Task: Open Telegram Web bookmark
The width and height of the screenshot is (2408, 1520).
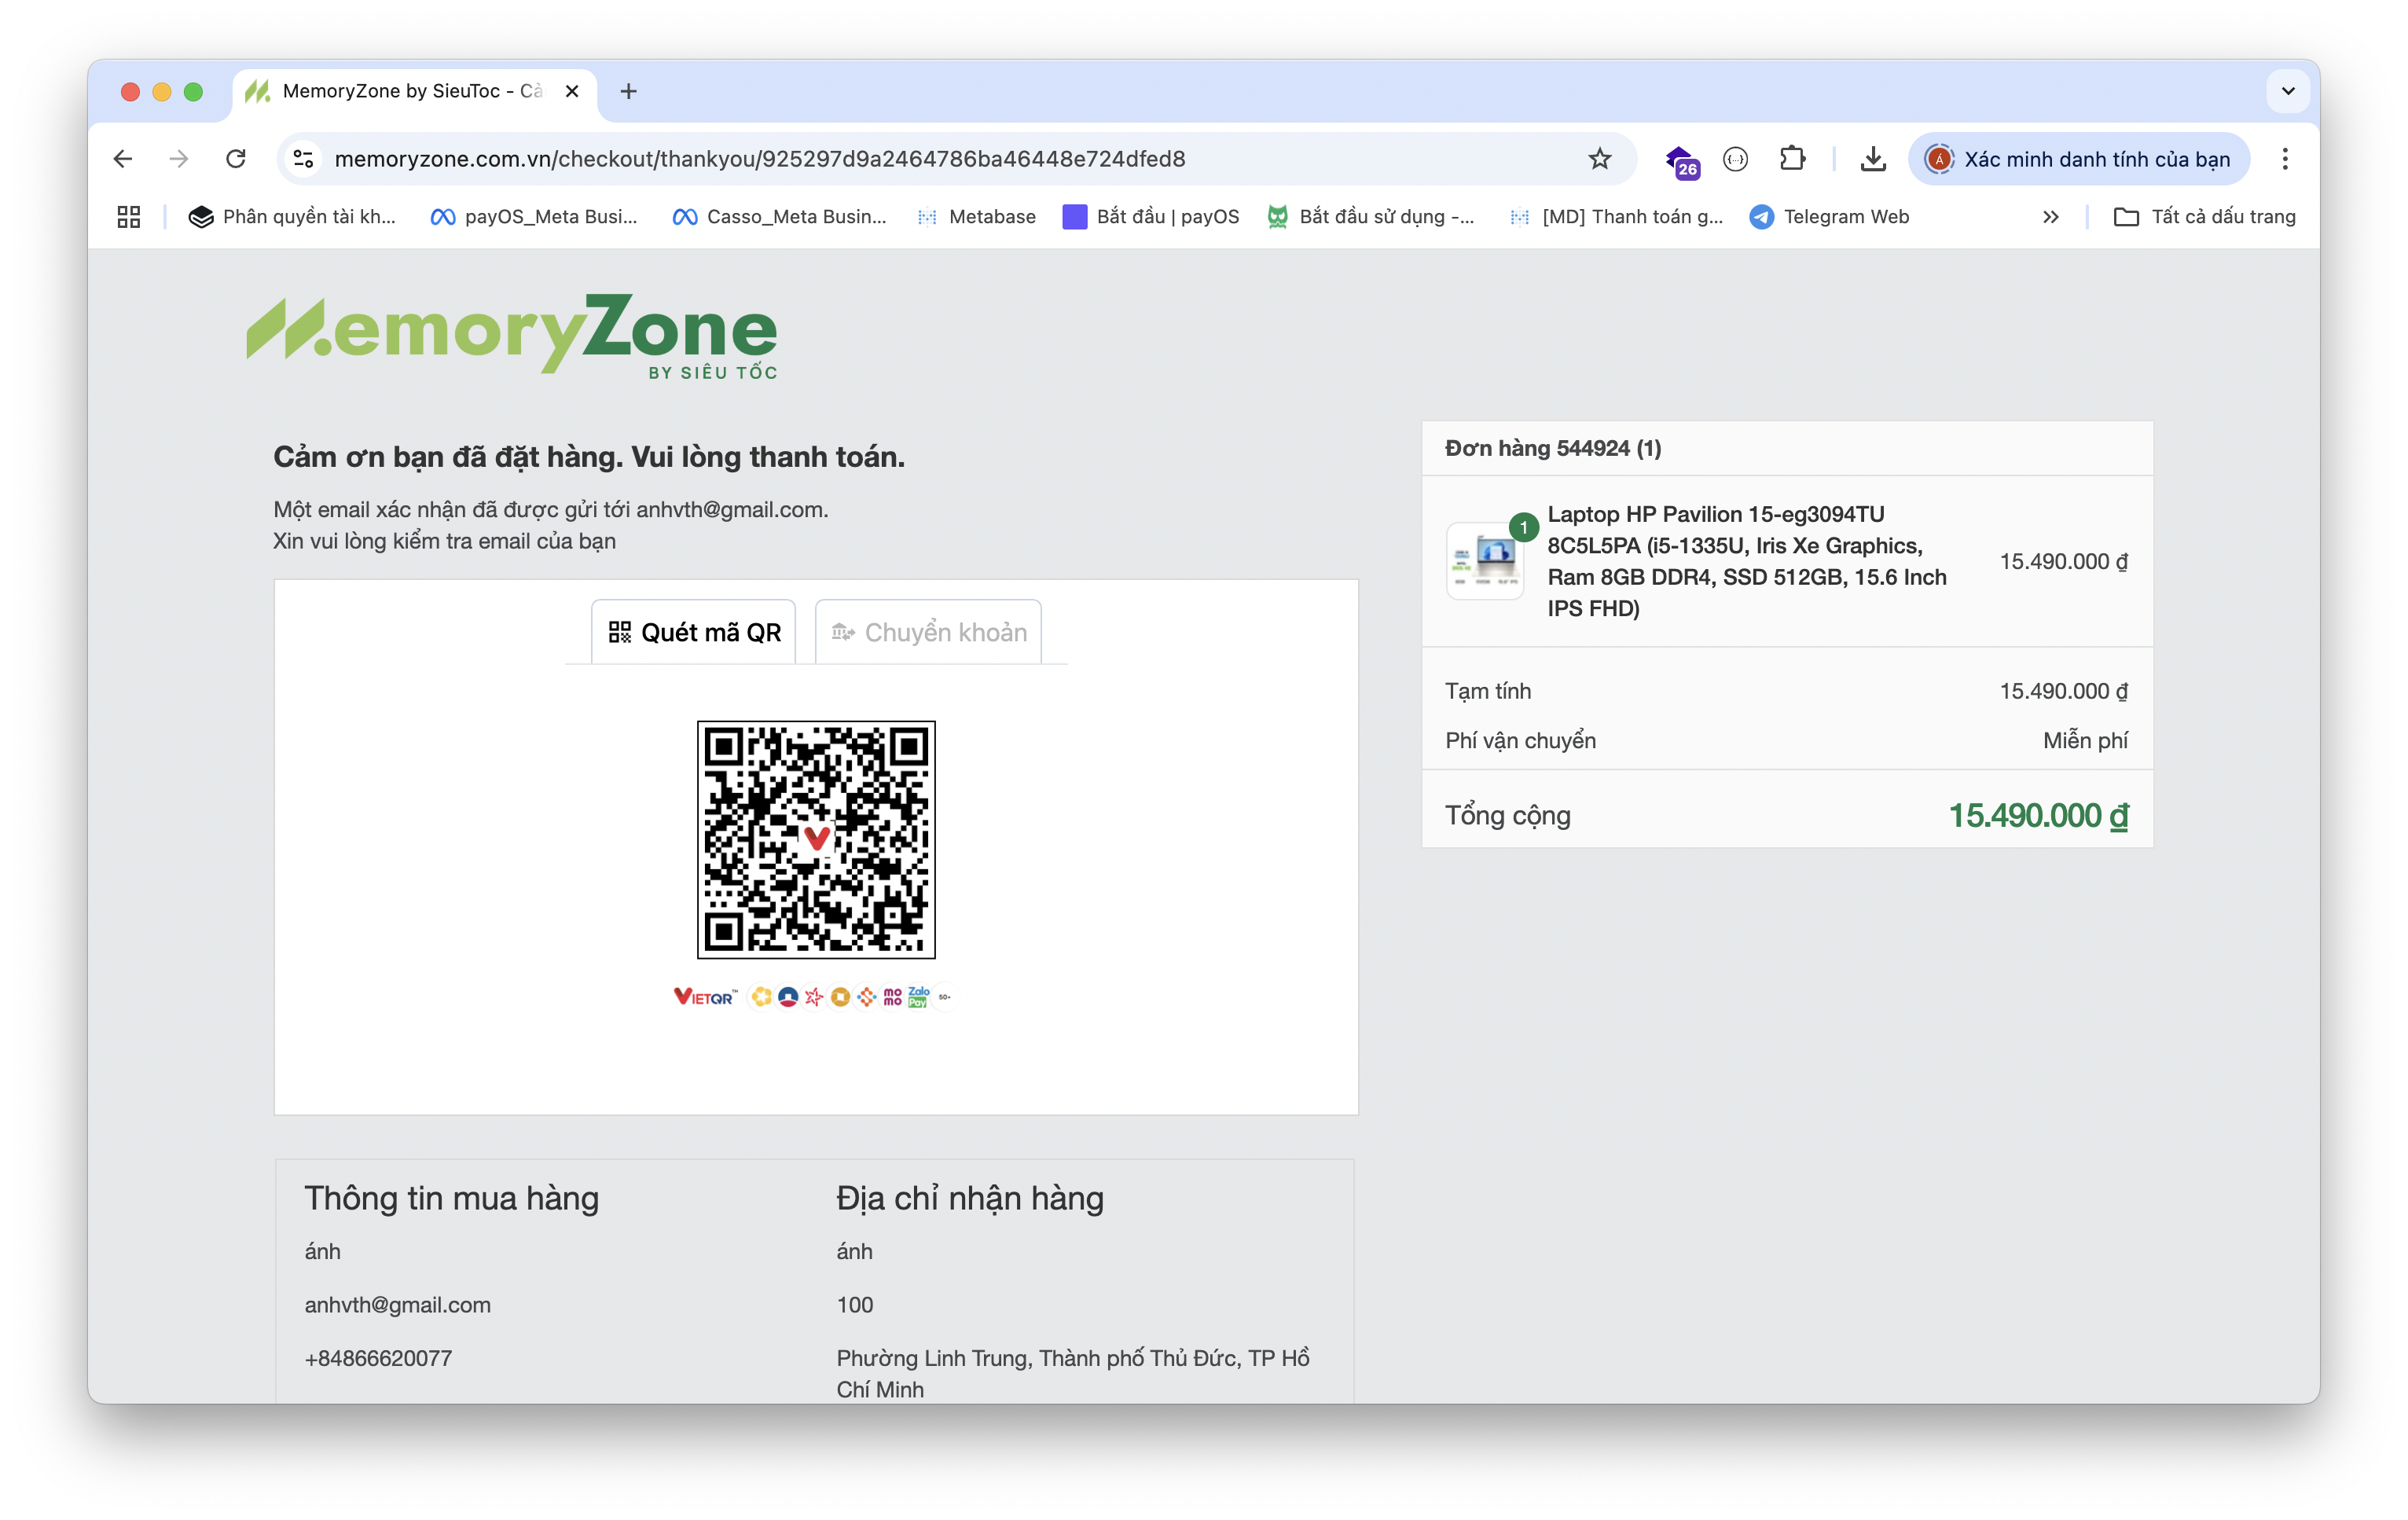Action: 1829,217
